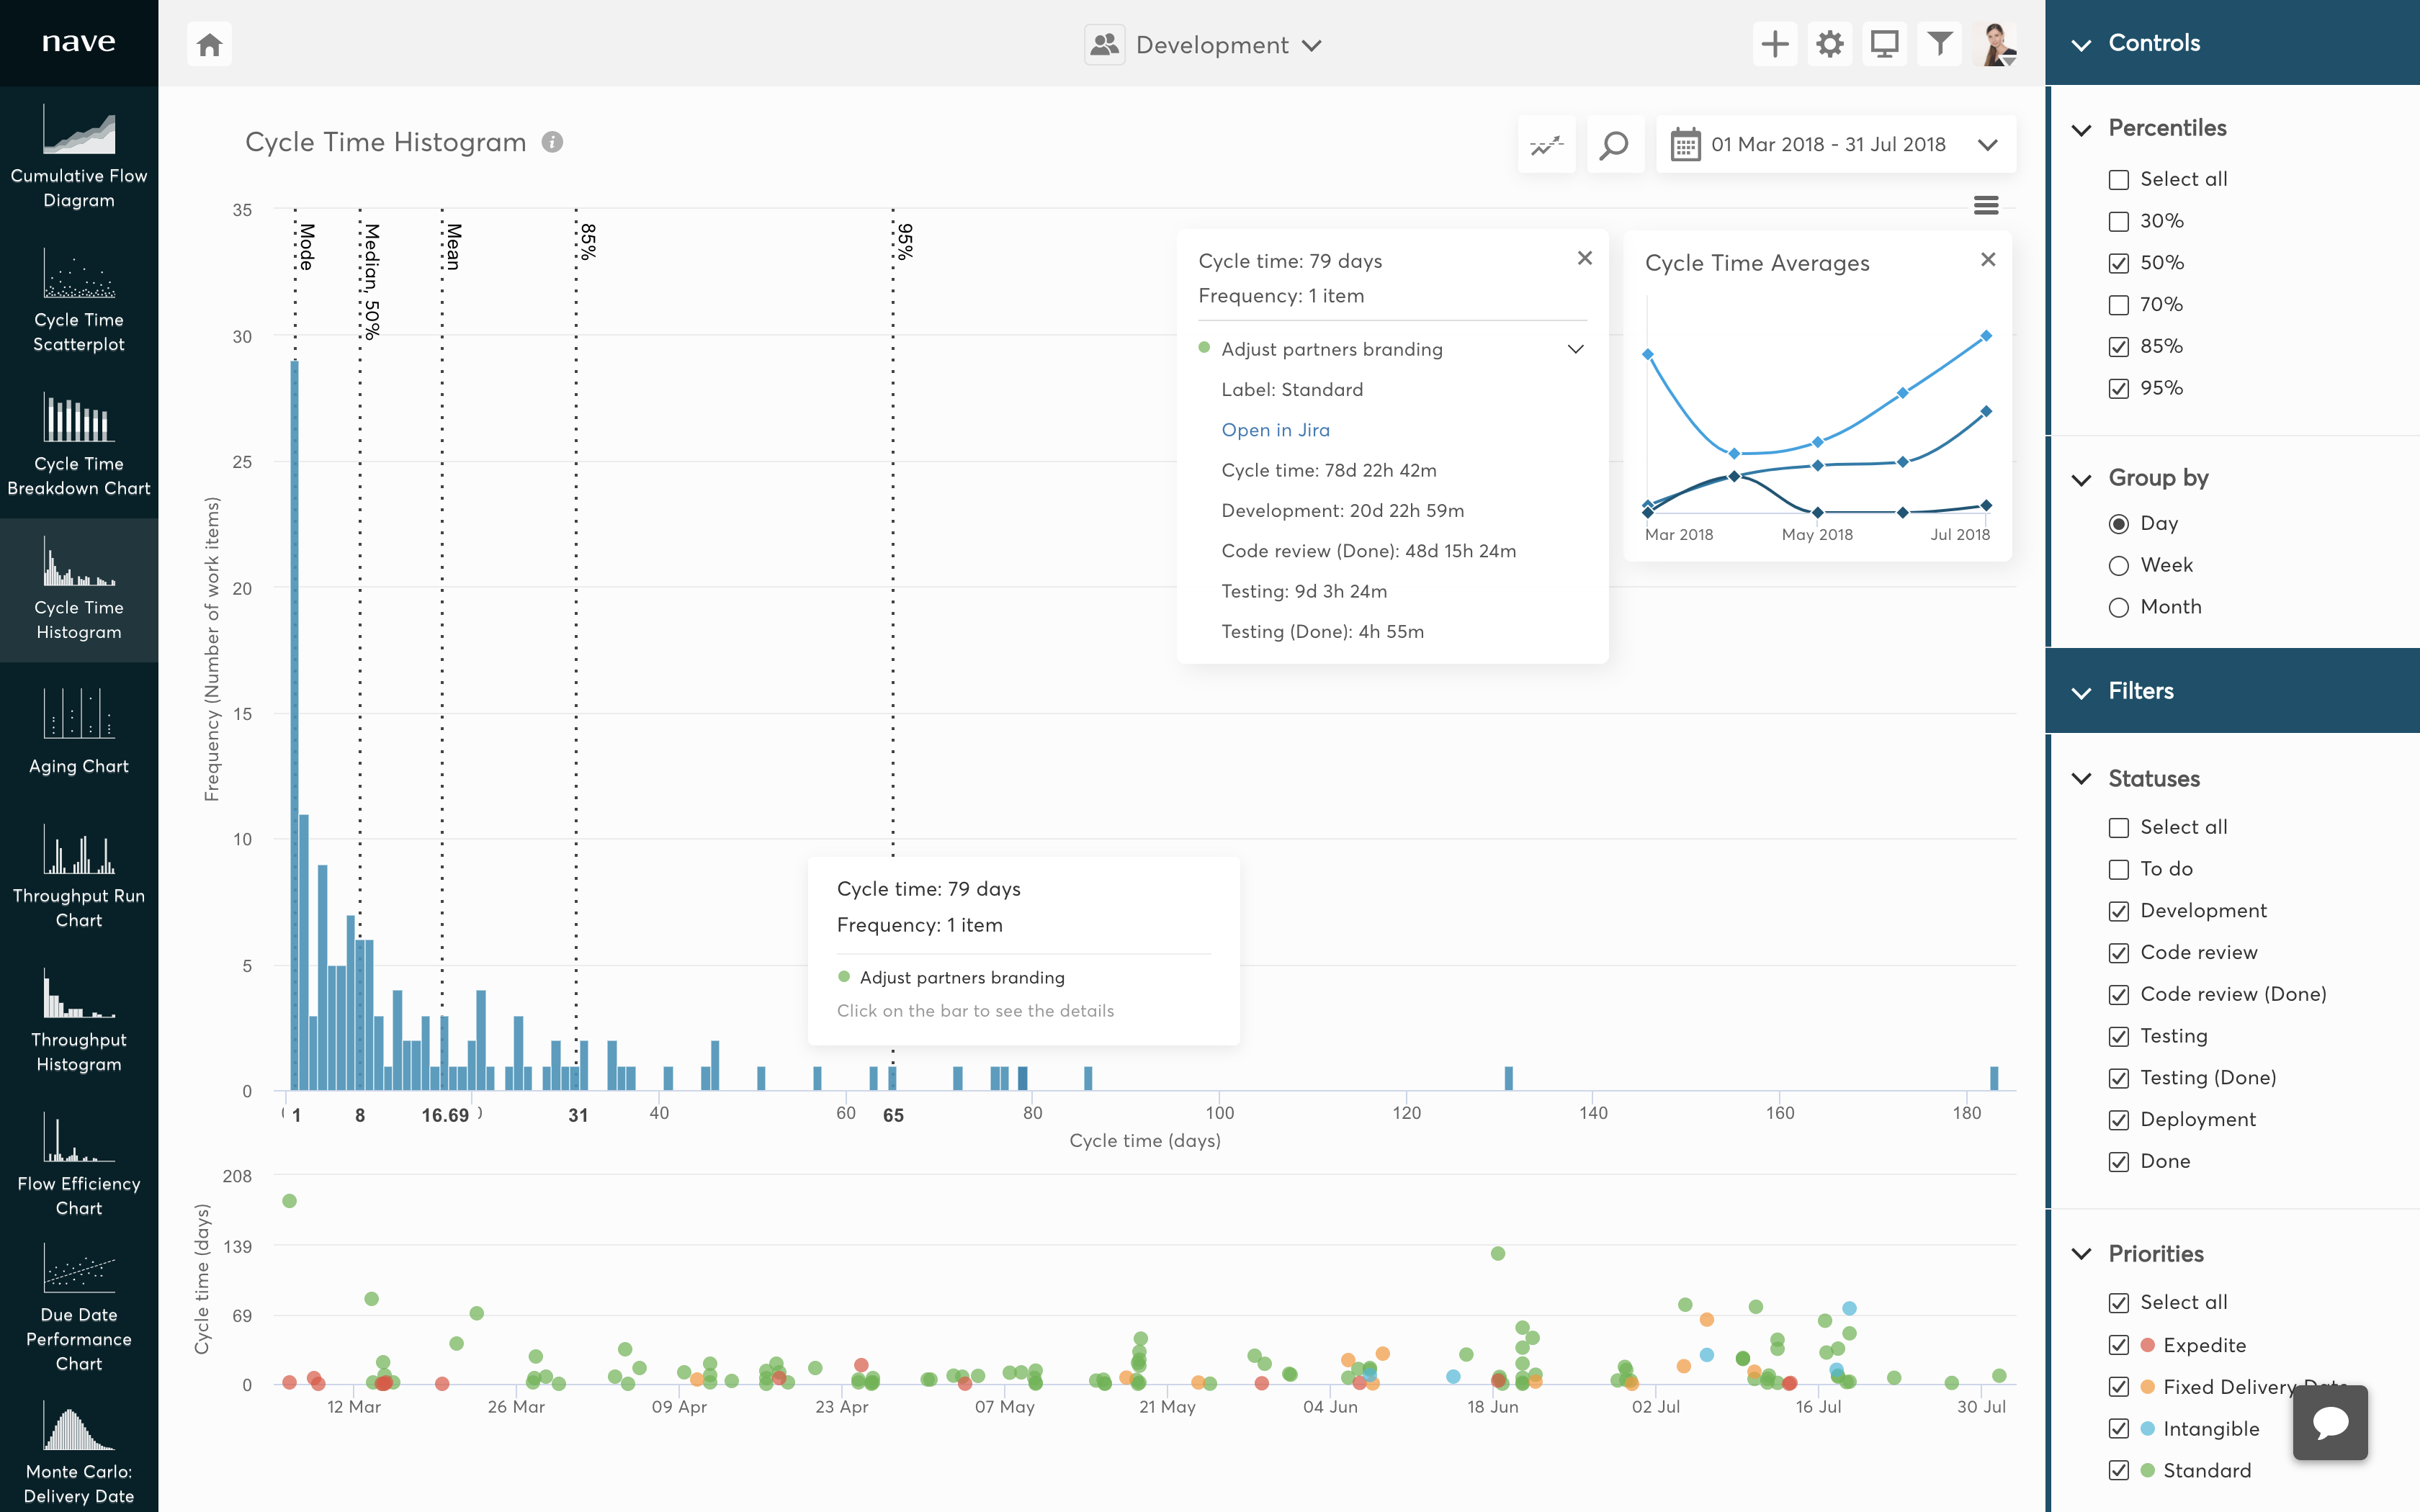
Task: Open the funnel filter icon
Action: [1939, 44]
